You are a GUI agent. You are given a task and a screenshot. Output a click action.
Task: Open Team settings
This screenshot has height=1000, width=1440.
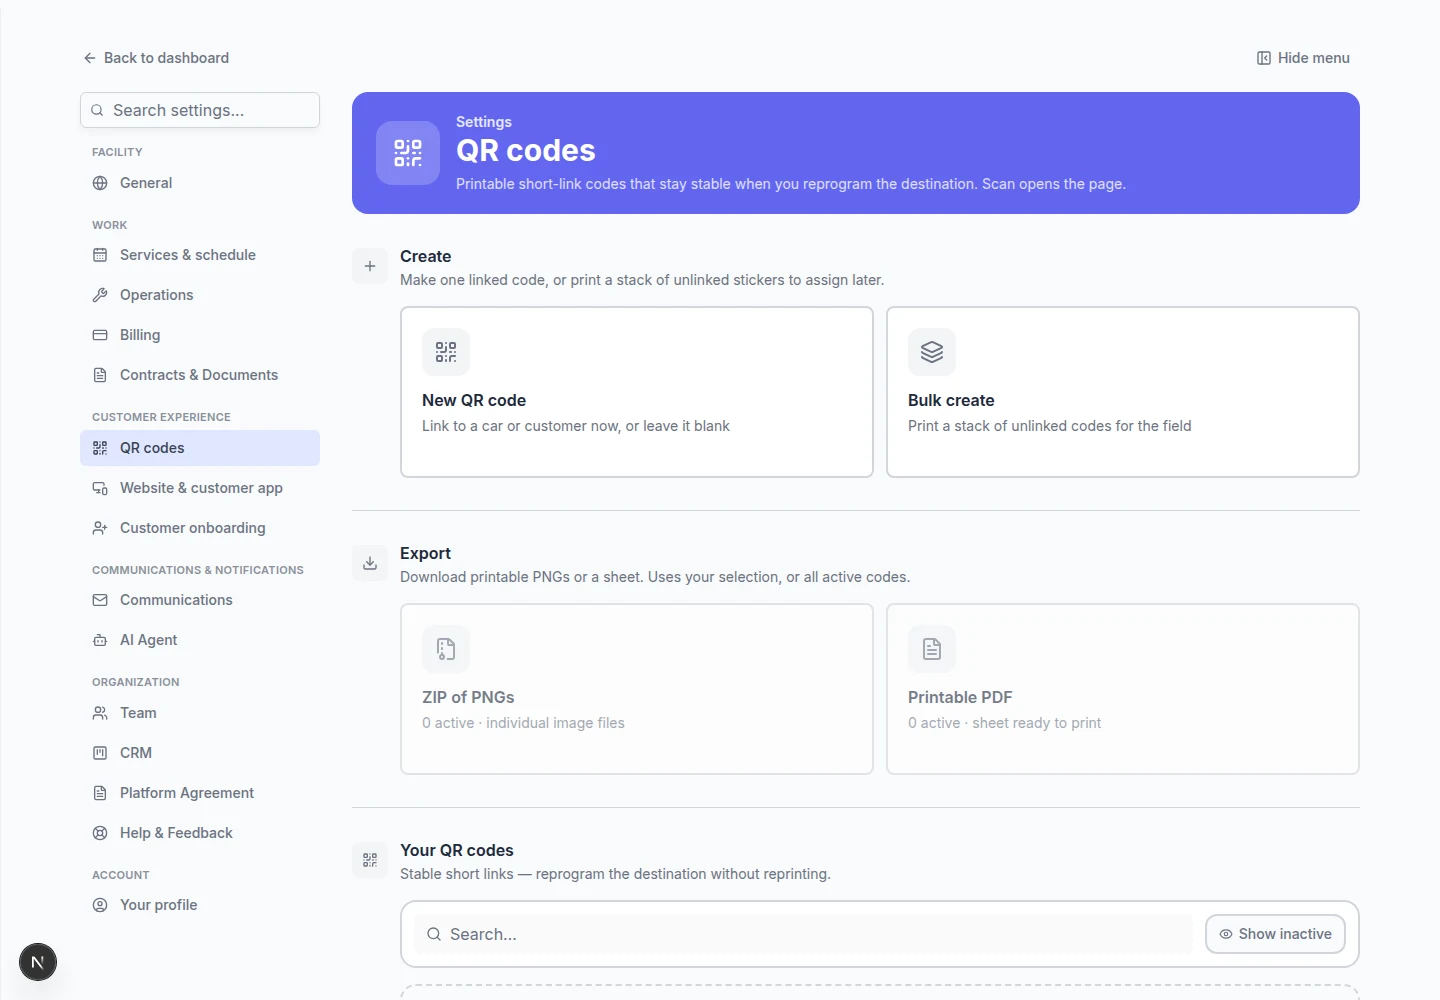(x=200, y=713)
